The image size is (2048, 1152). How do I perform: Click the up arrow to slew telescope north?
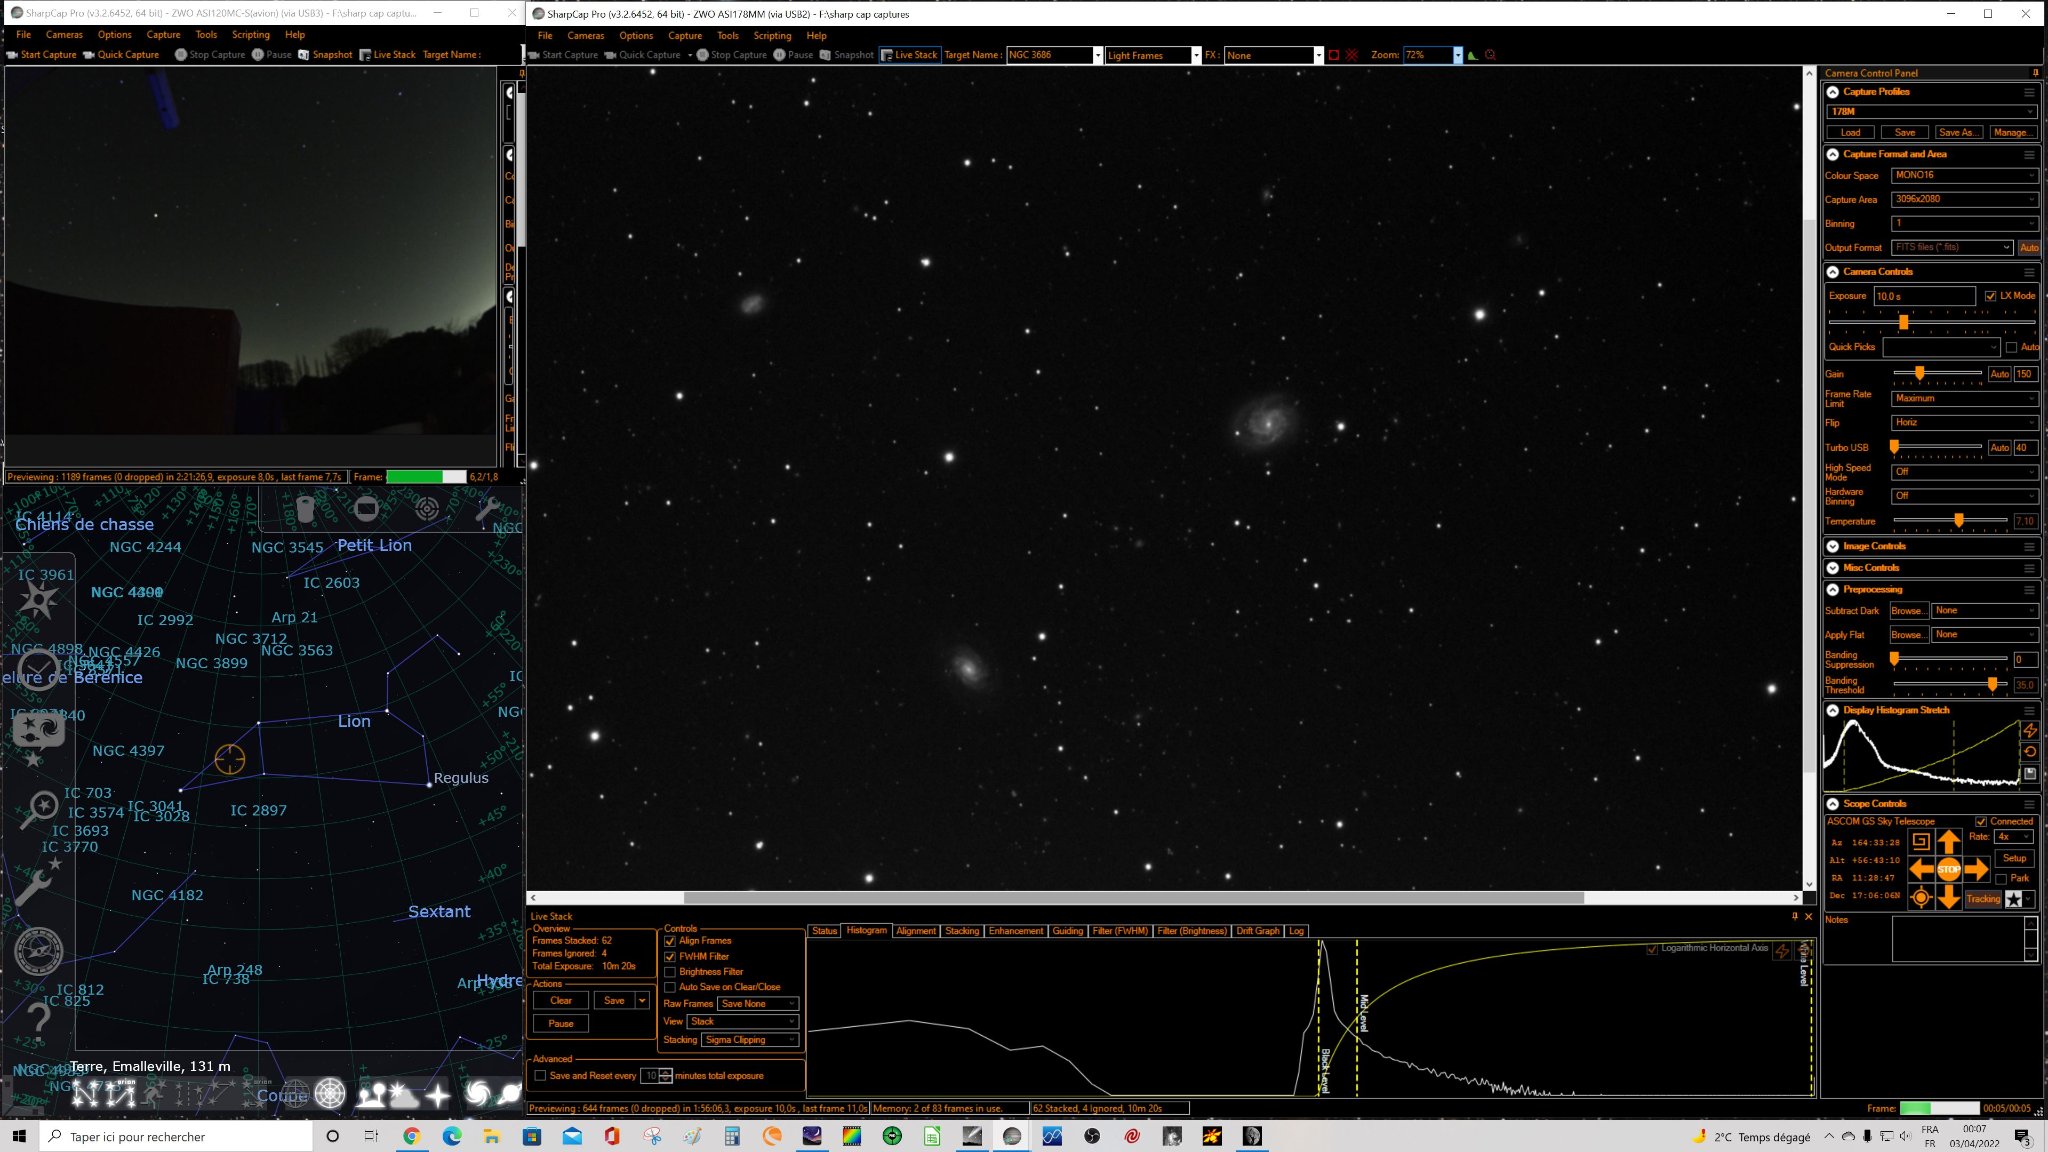click(1948, 841)
